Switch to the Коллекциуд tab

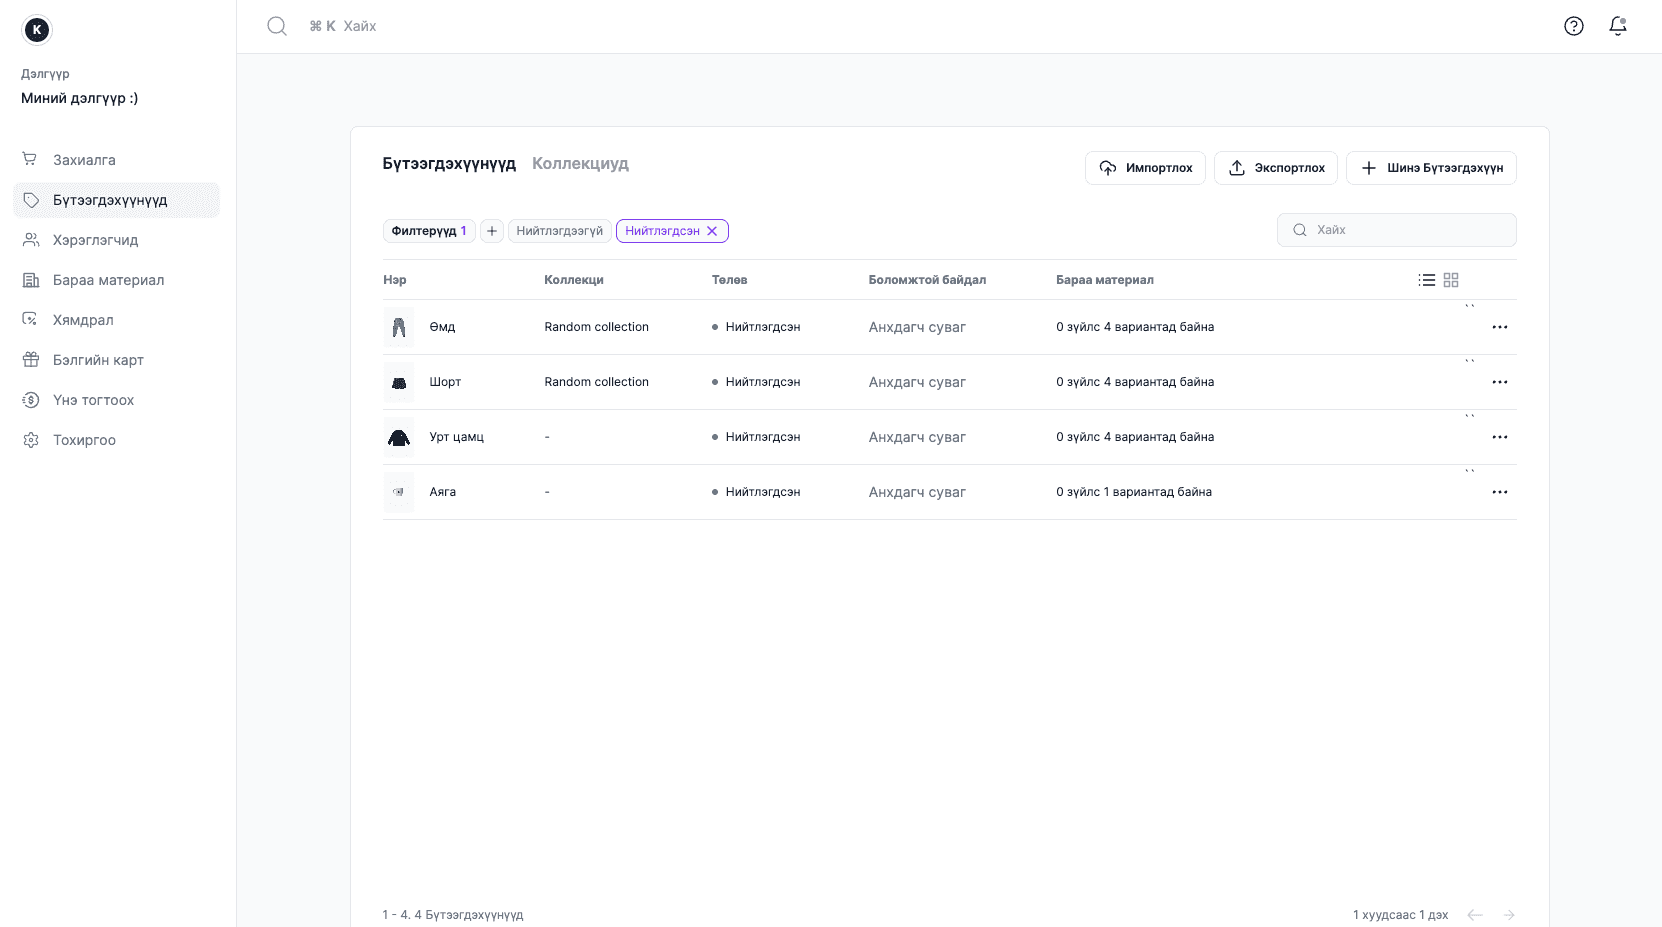coord(580,163)
